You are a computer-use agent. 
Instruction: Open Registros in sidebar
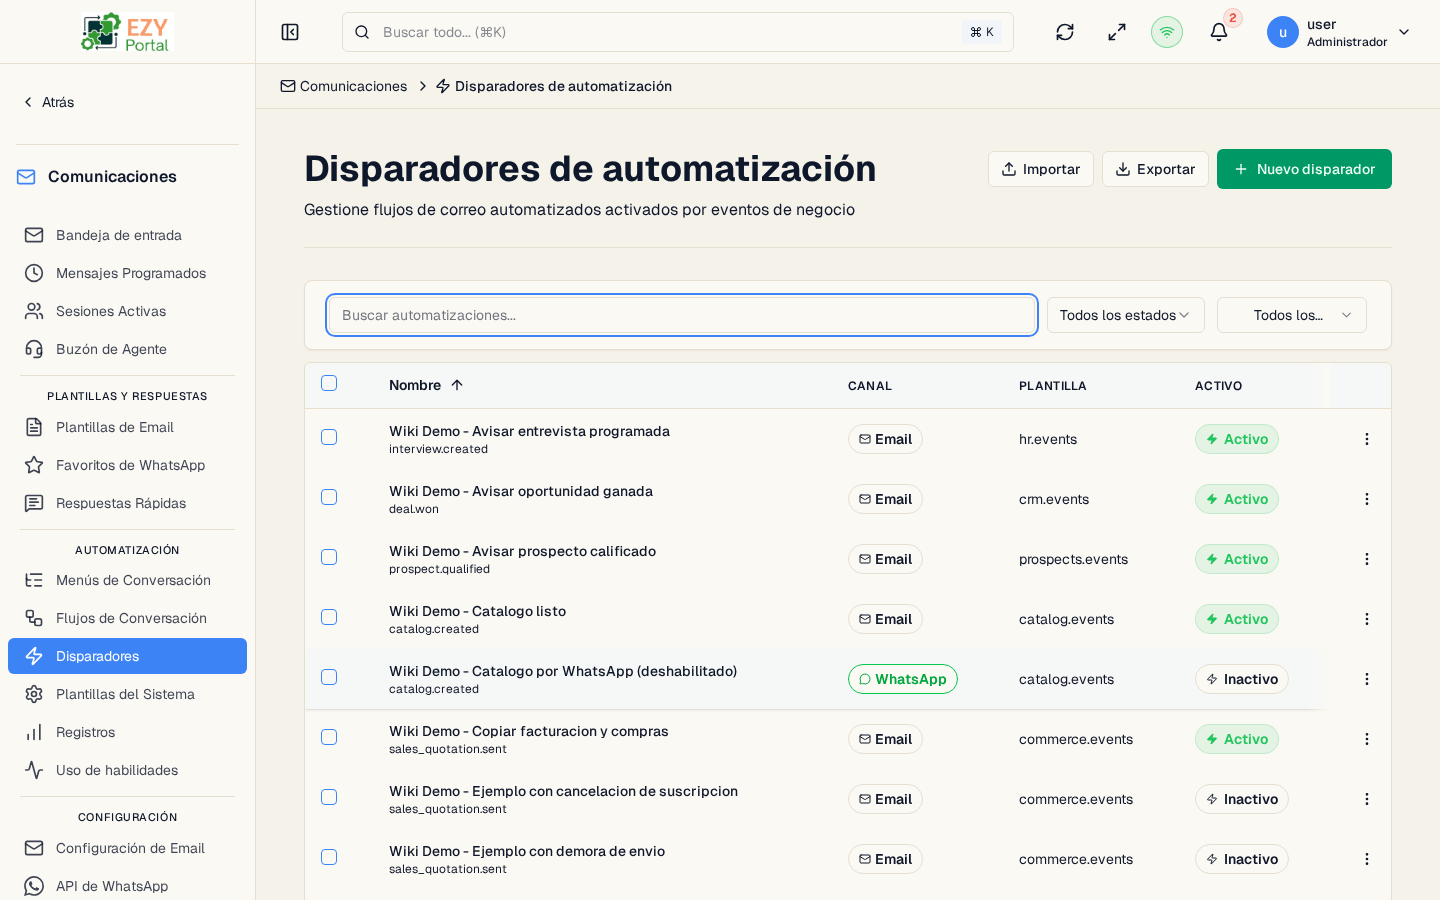click(127, 732)
